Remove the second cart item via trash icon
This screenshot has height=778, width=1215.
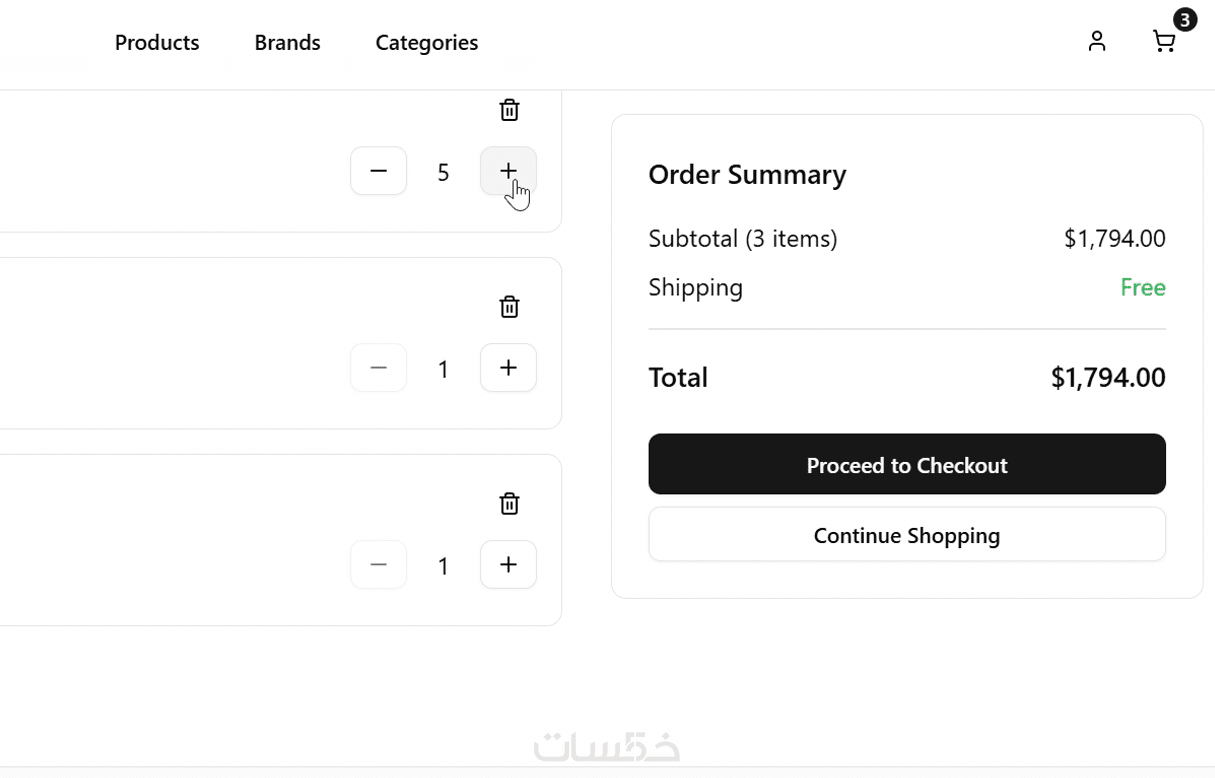(509, 307)
